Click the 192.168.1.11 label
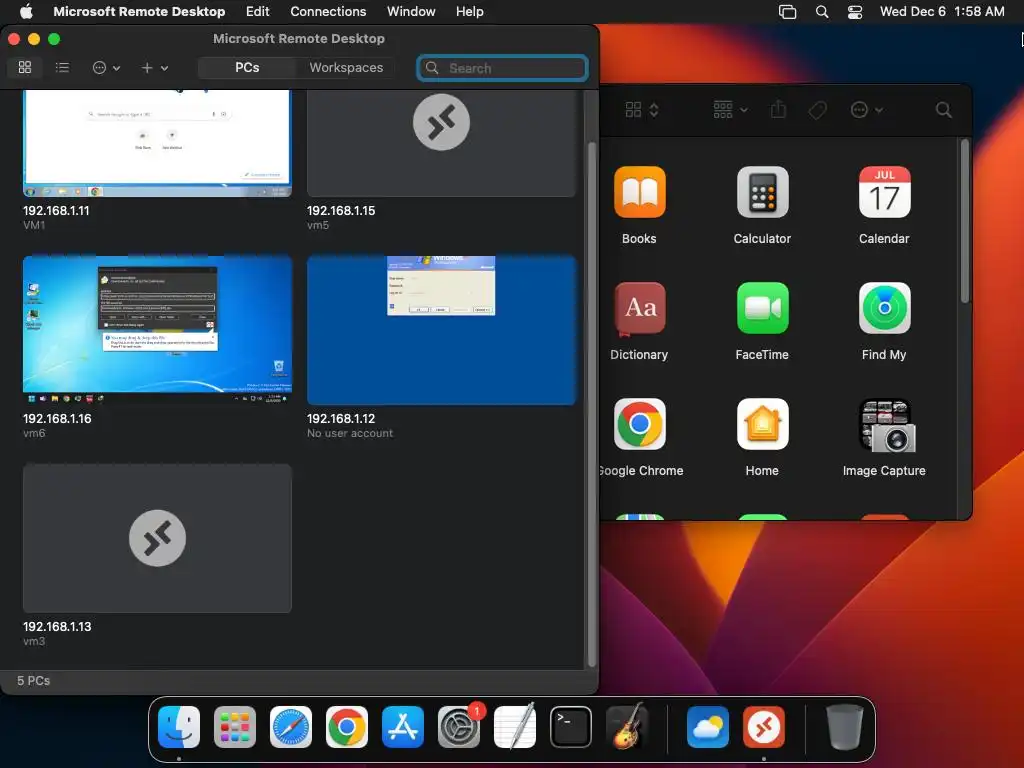Image resolution: width=1024 pixels, height=768 pixels. 56,210
